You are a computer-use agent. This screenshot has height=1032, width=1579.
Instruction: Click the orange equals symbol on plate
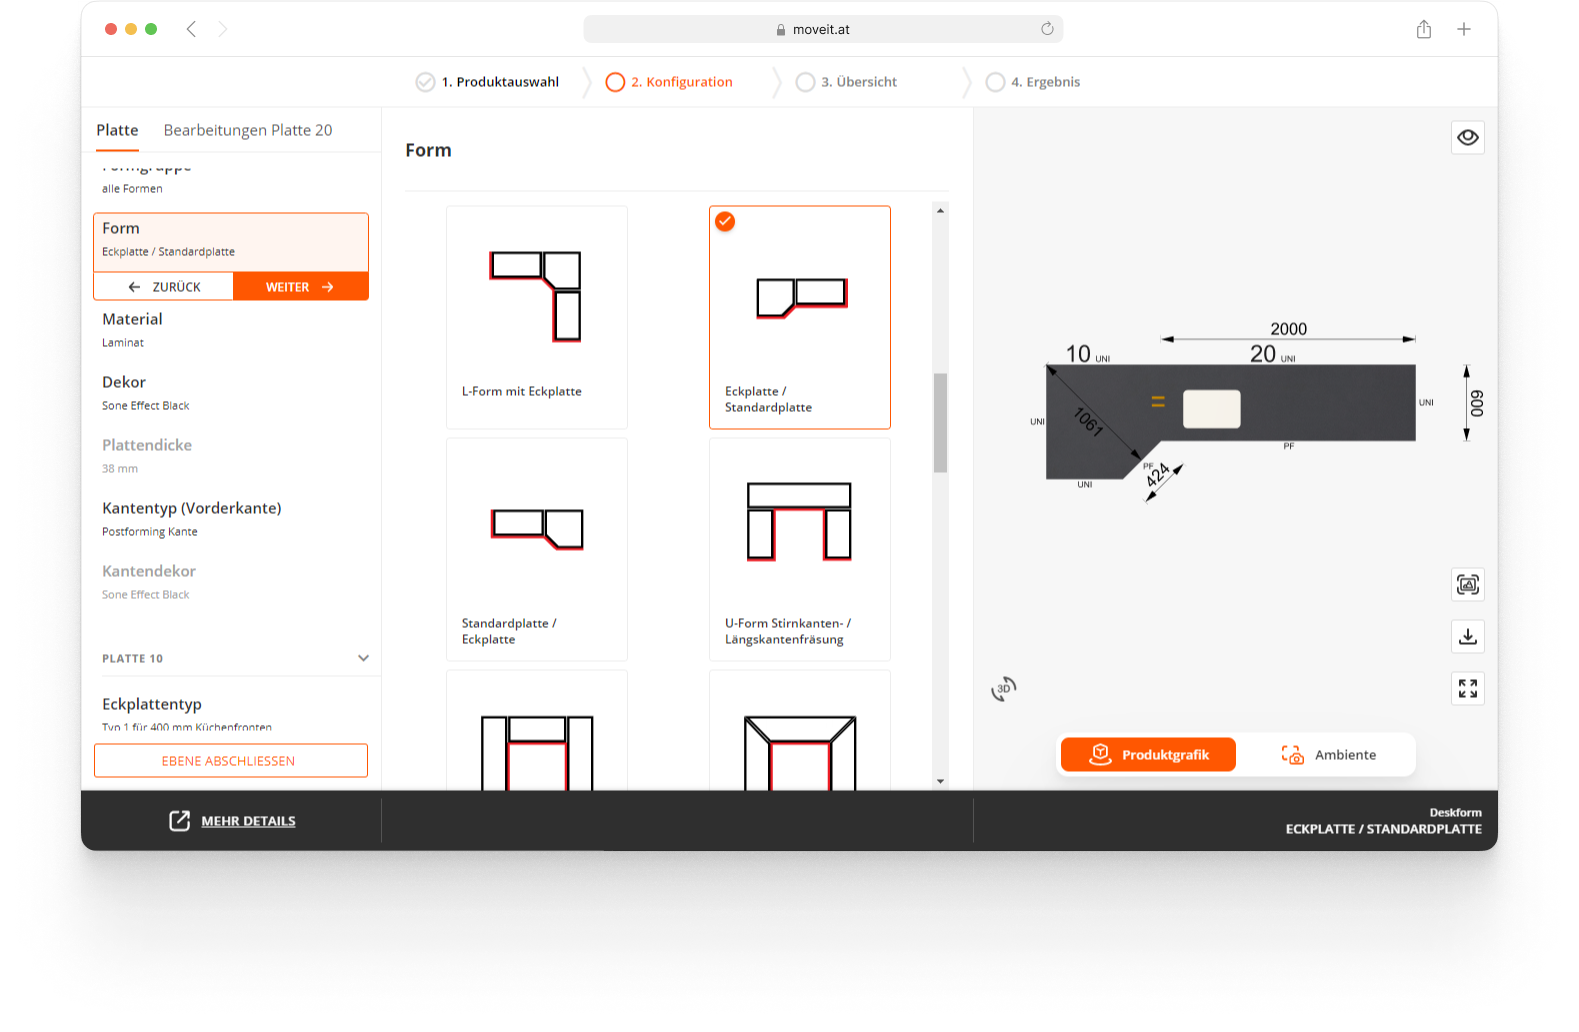click(x=1158, y=402)
